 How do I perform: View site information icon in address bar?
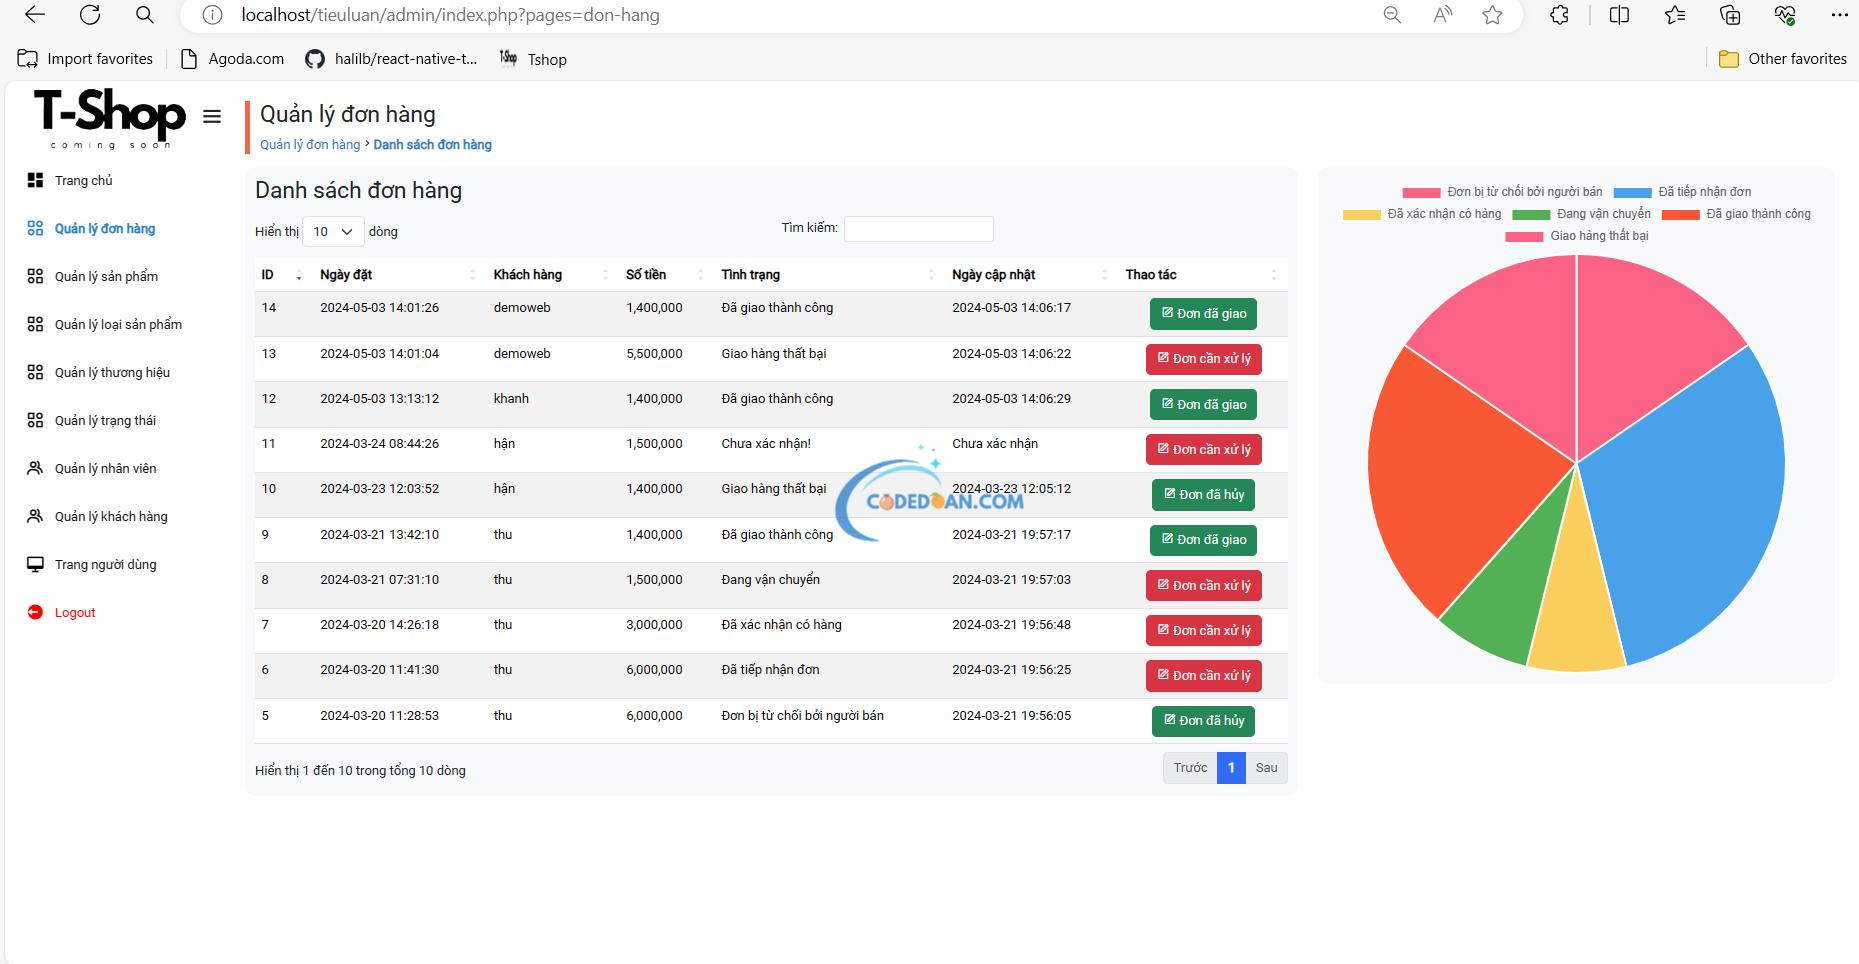pyautogui.click(x=212, y=15)
